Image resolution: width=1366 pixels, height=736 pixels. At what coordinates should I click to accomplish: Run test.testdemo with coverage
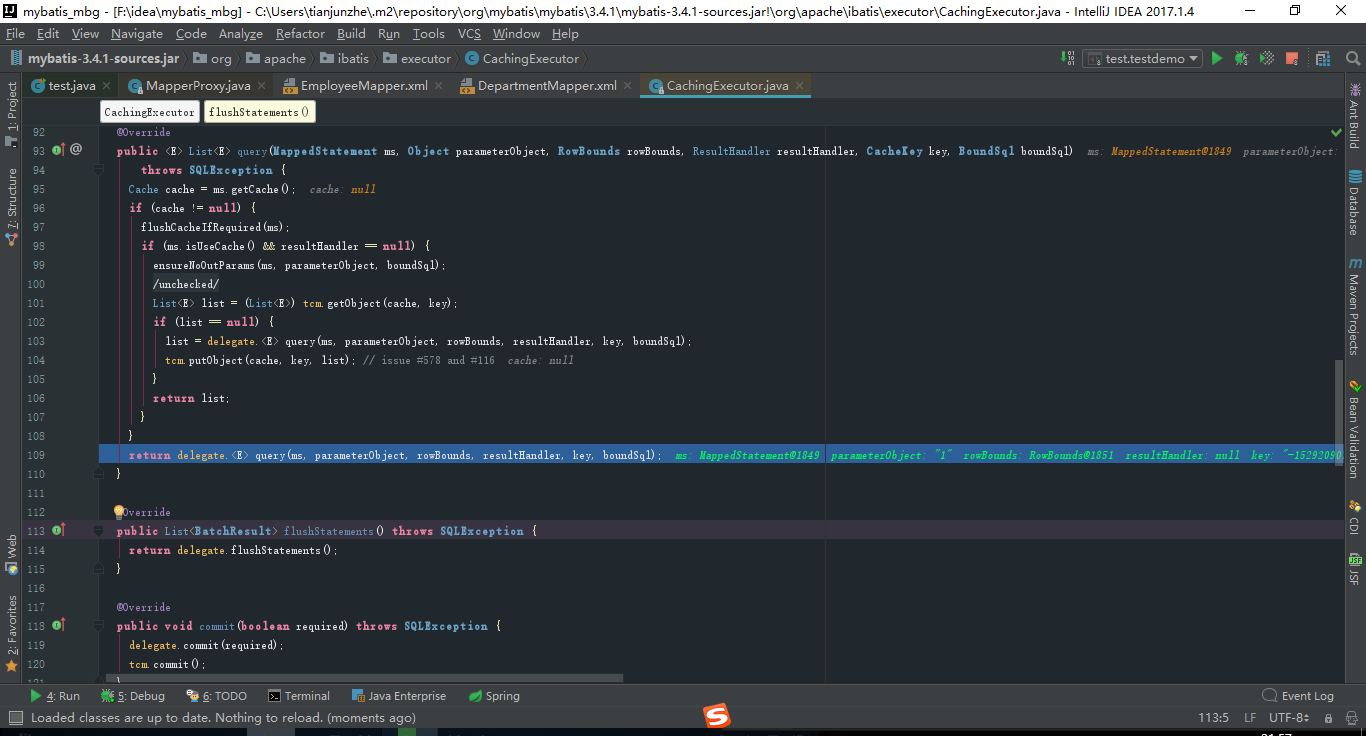pos(1266,58)
